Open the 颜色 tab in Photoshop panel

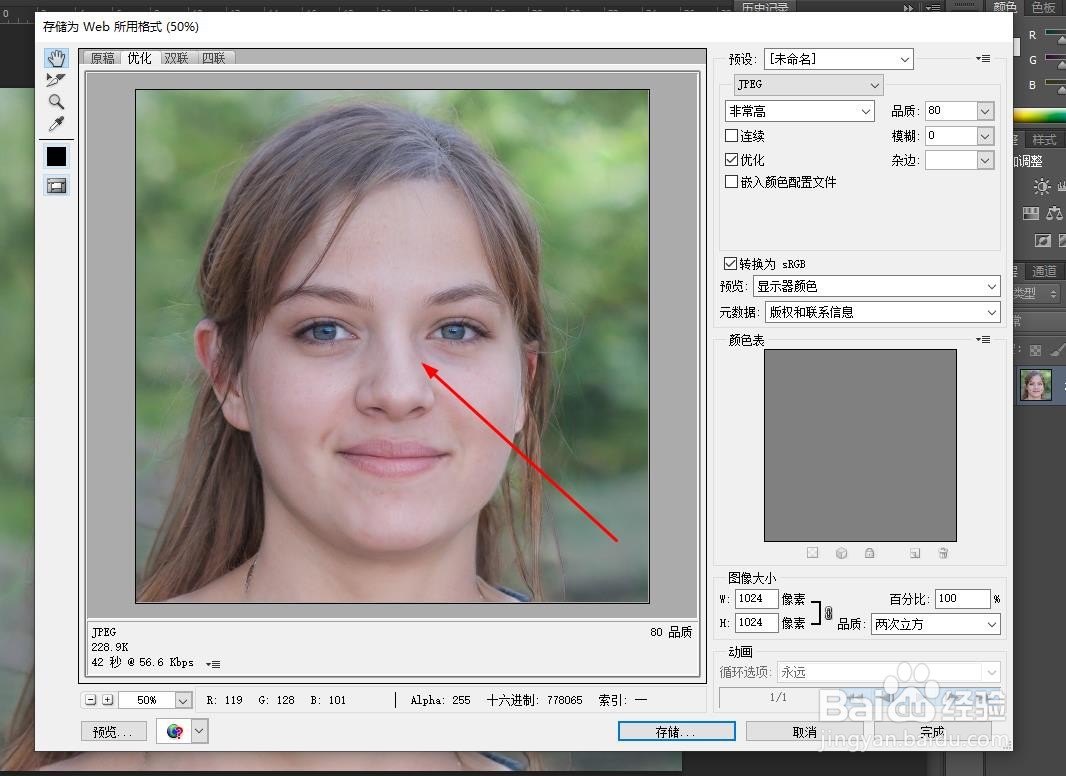pos(1004,7)
